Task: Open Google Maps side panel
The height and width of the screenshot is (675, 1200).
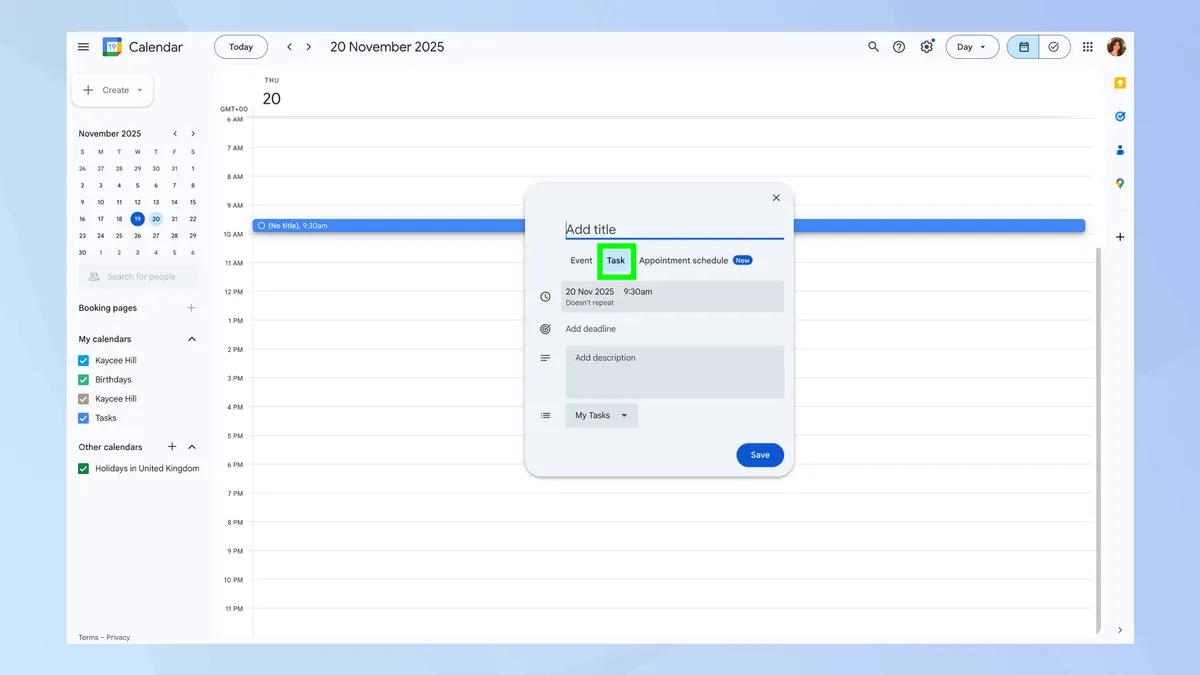Action: tap(1119, 184)
